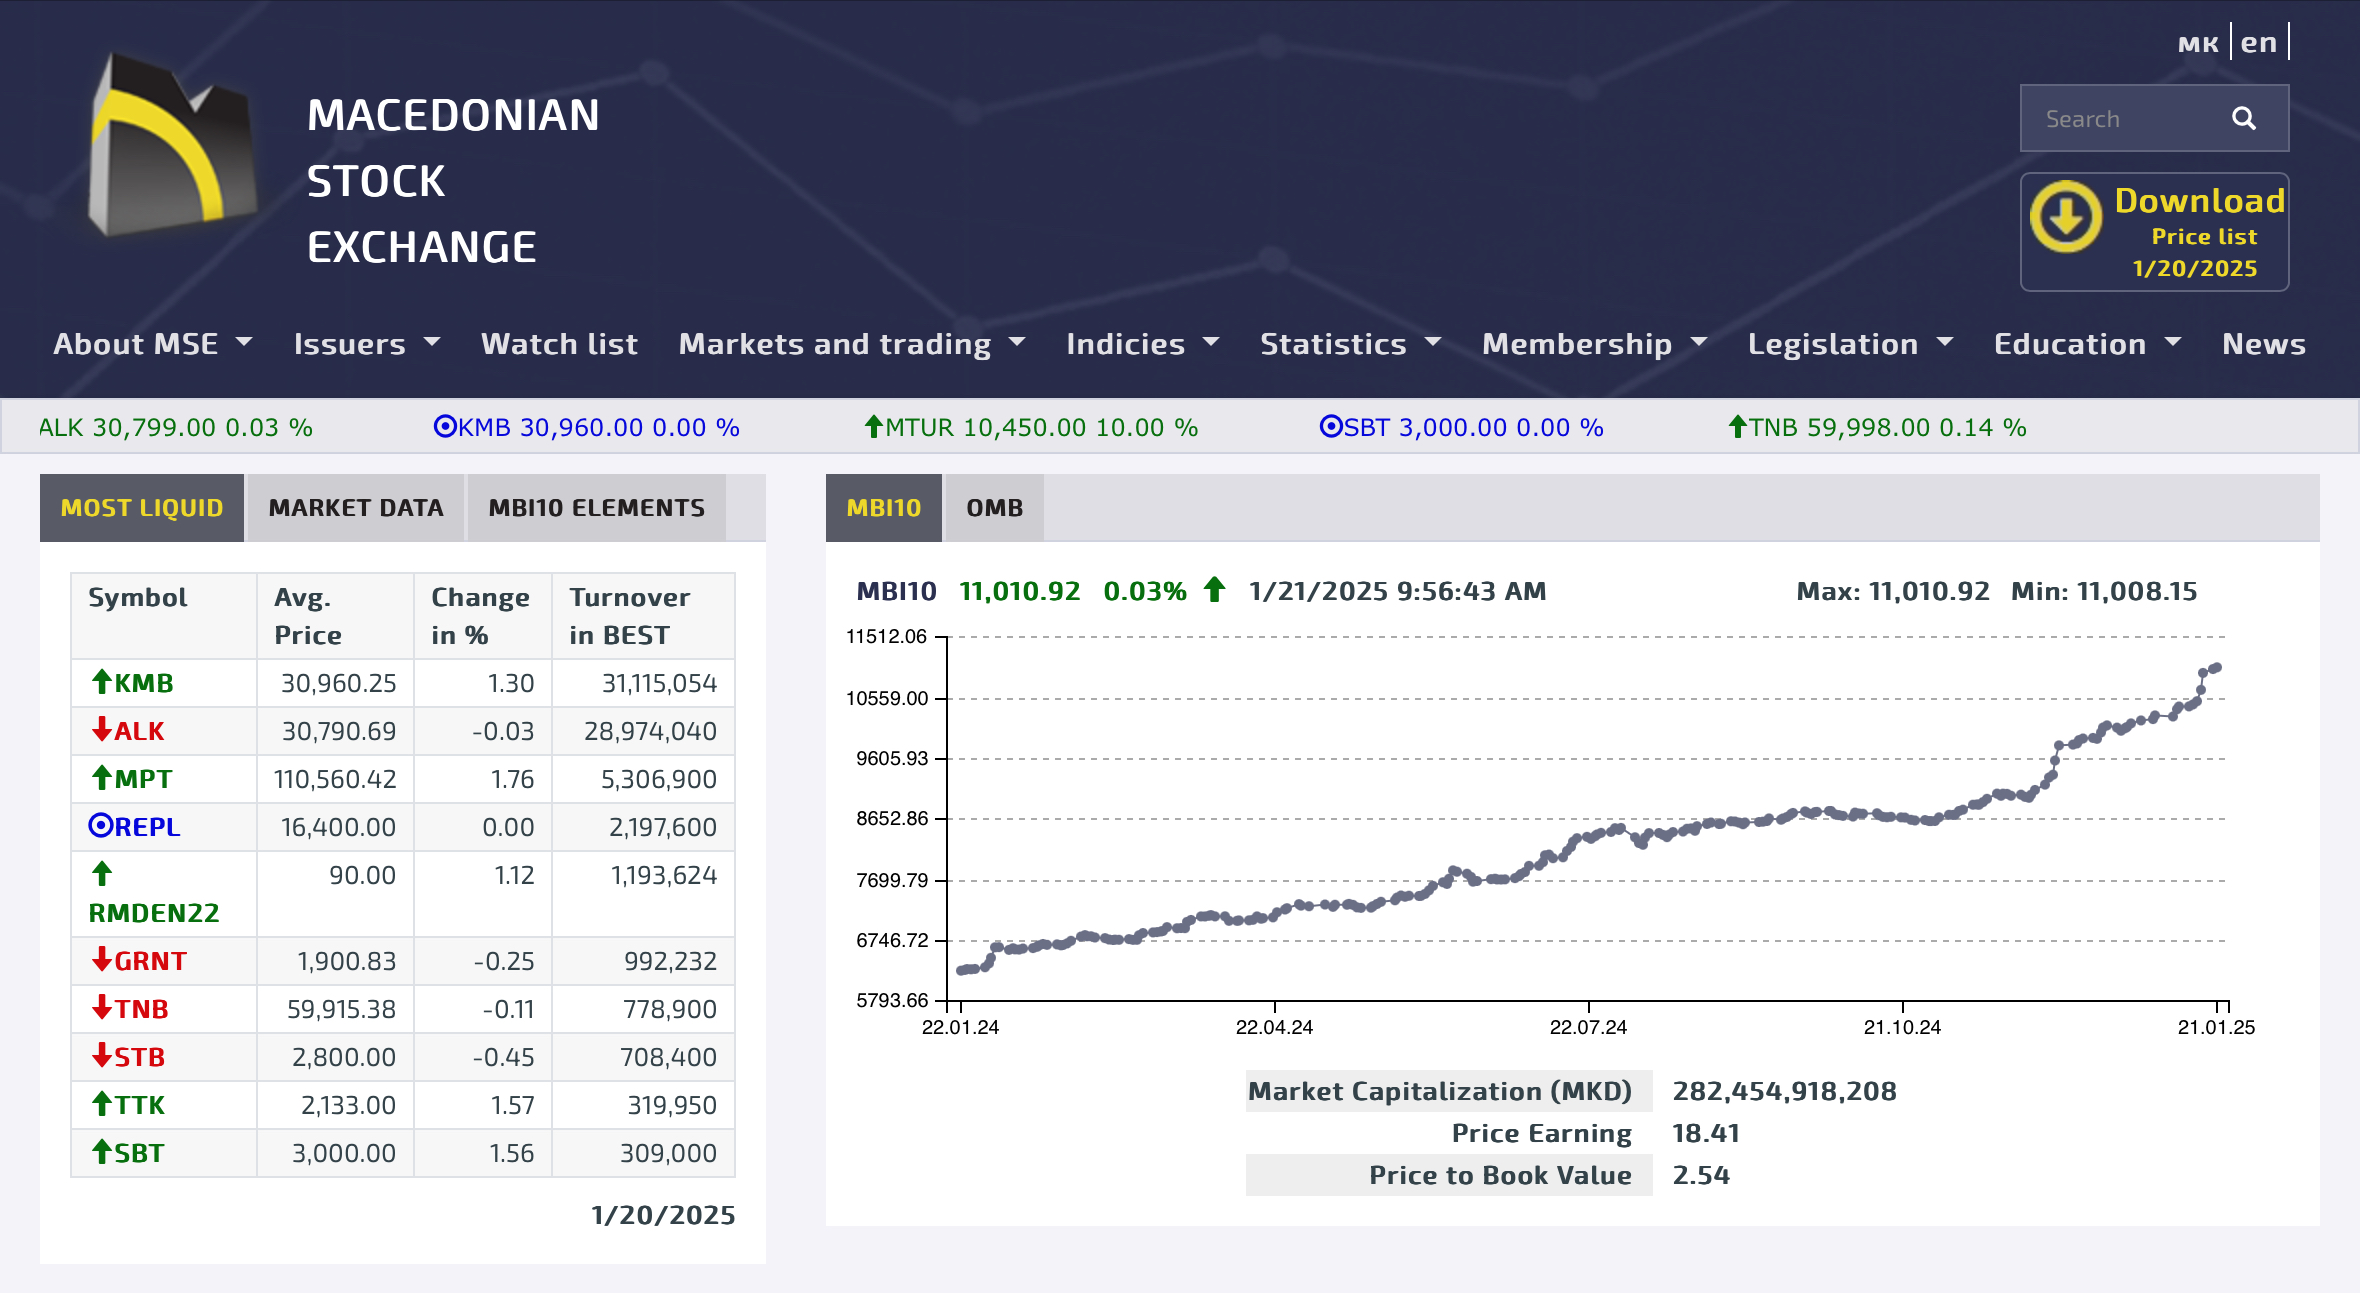Open the Markets and trading menu
2360x1293 pixels.
pyautogui.click(x=851, y=344)
